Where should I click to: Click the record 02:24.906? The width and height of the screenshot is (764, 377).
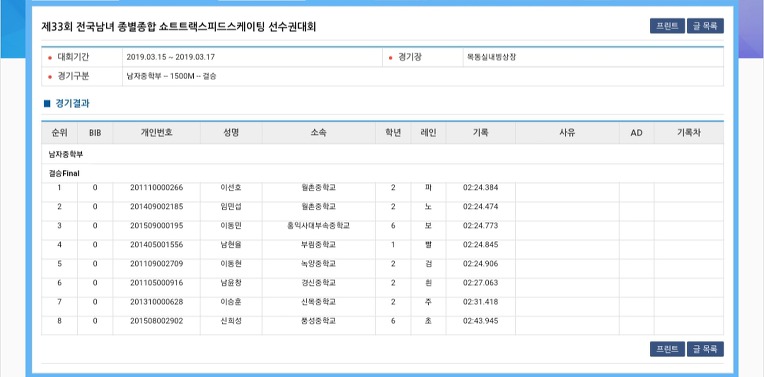(480, 264)
